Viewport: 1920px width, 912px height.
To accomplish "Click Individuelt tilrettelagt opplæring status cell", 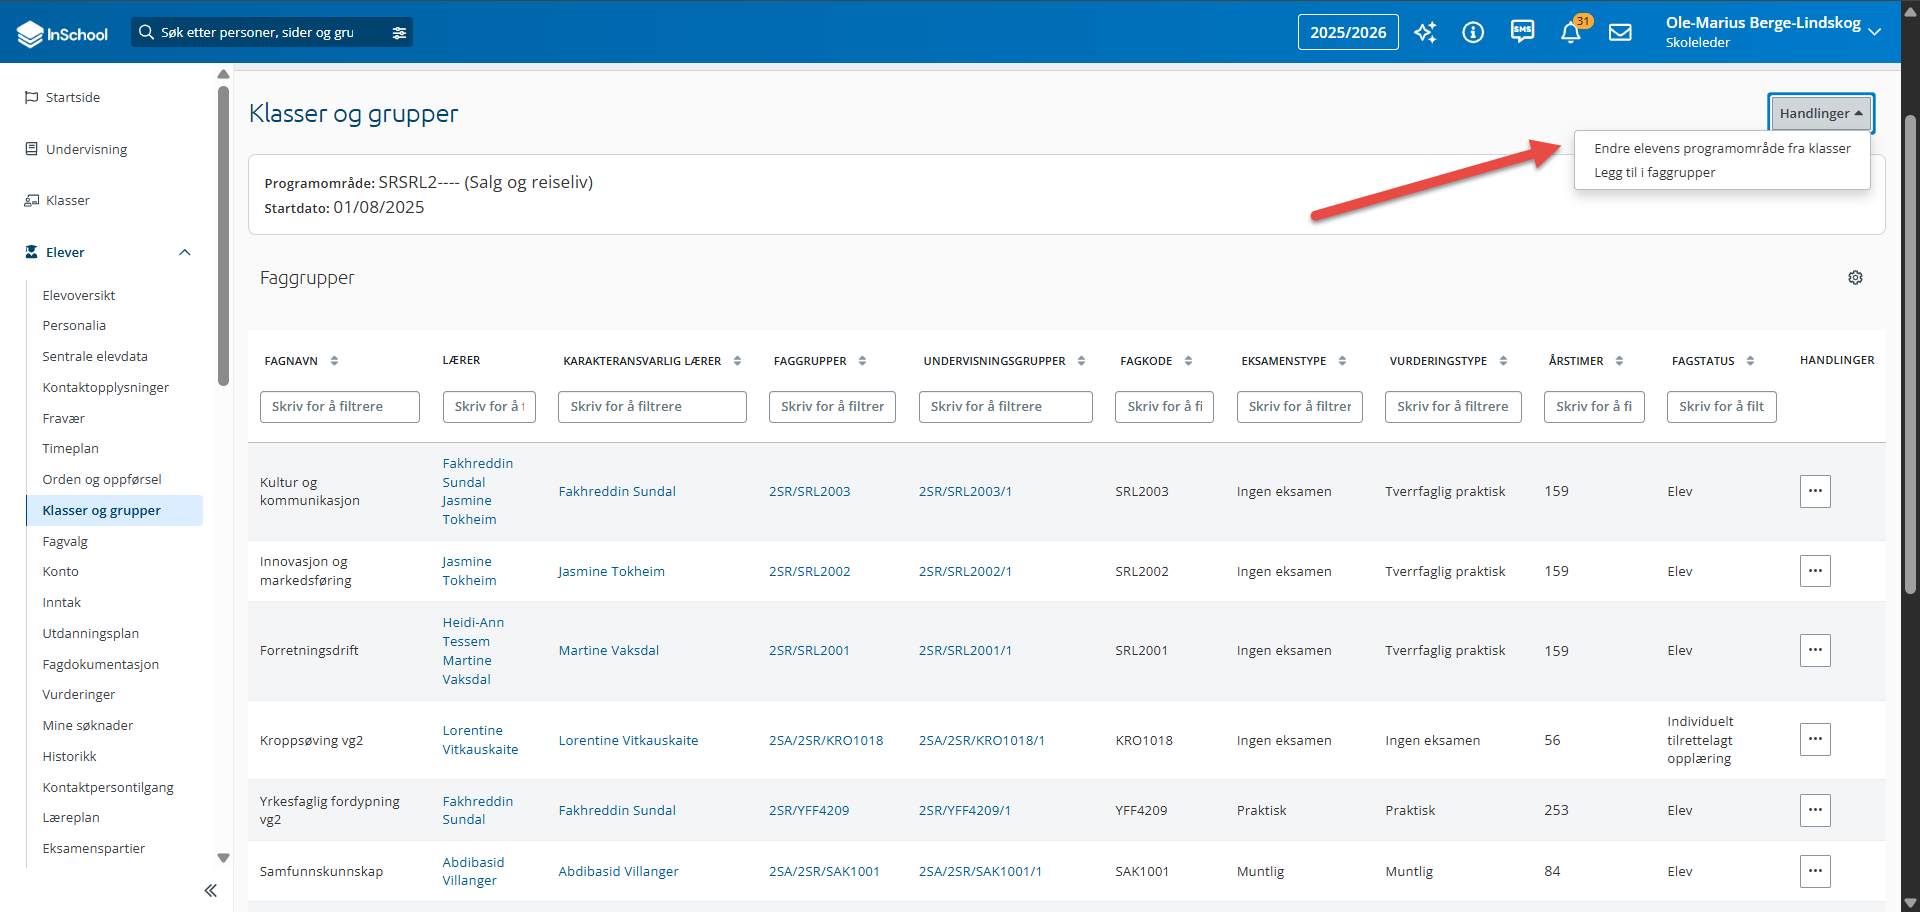I will tap(1700, 740).
